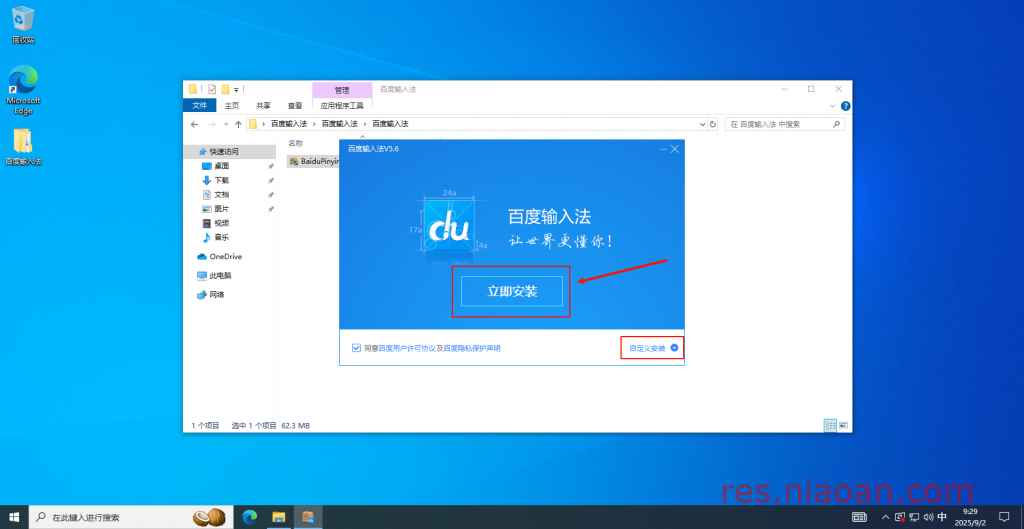1024x529 pixels.
Task: Click the taskbar search box
Action: [129, 517]
